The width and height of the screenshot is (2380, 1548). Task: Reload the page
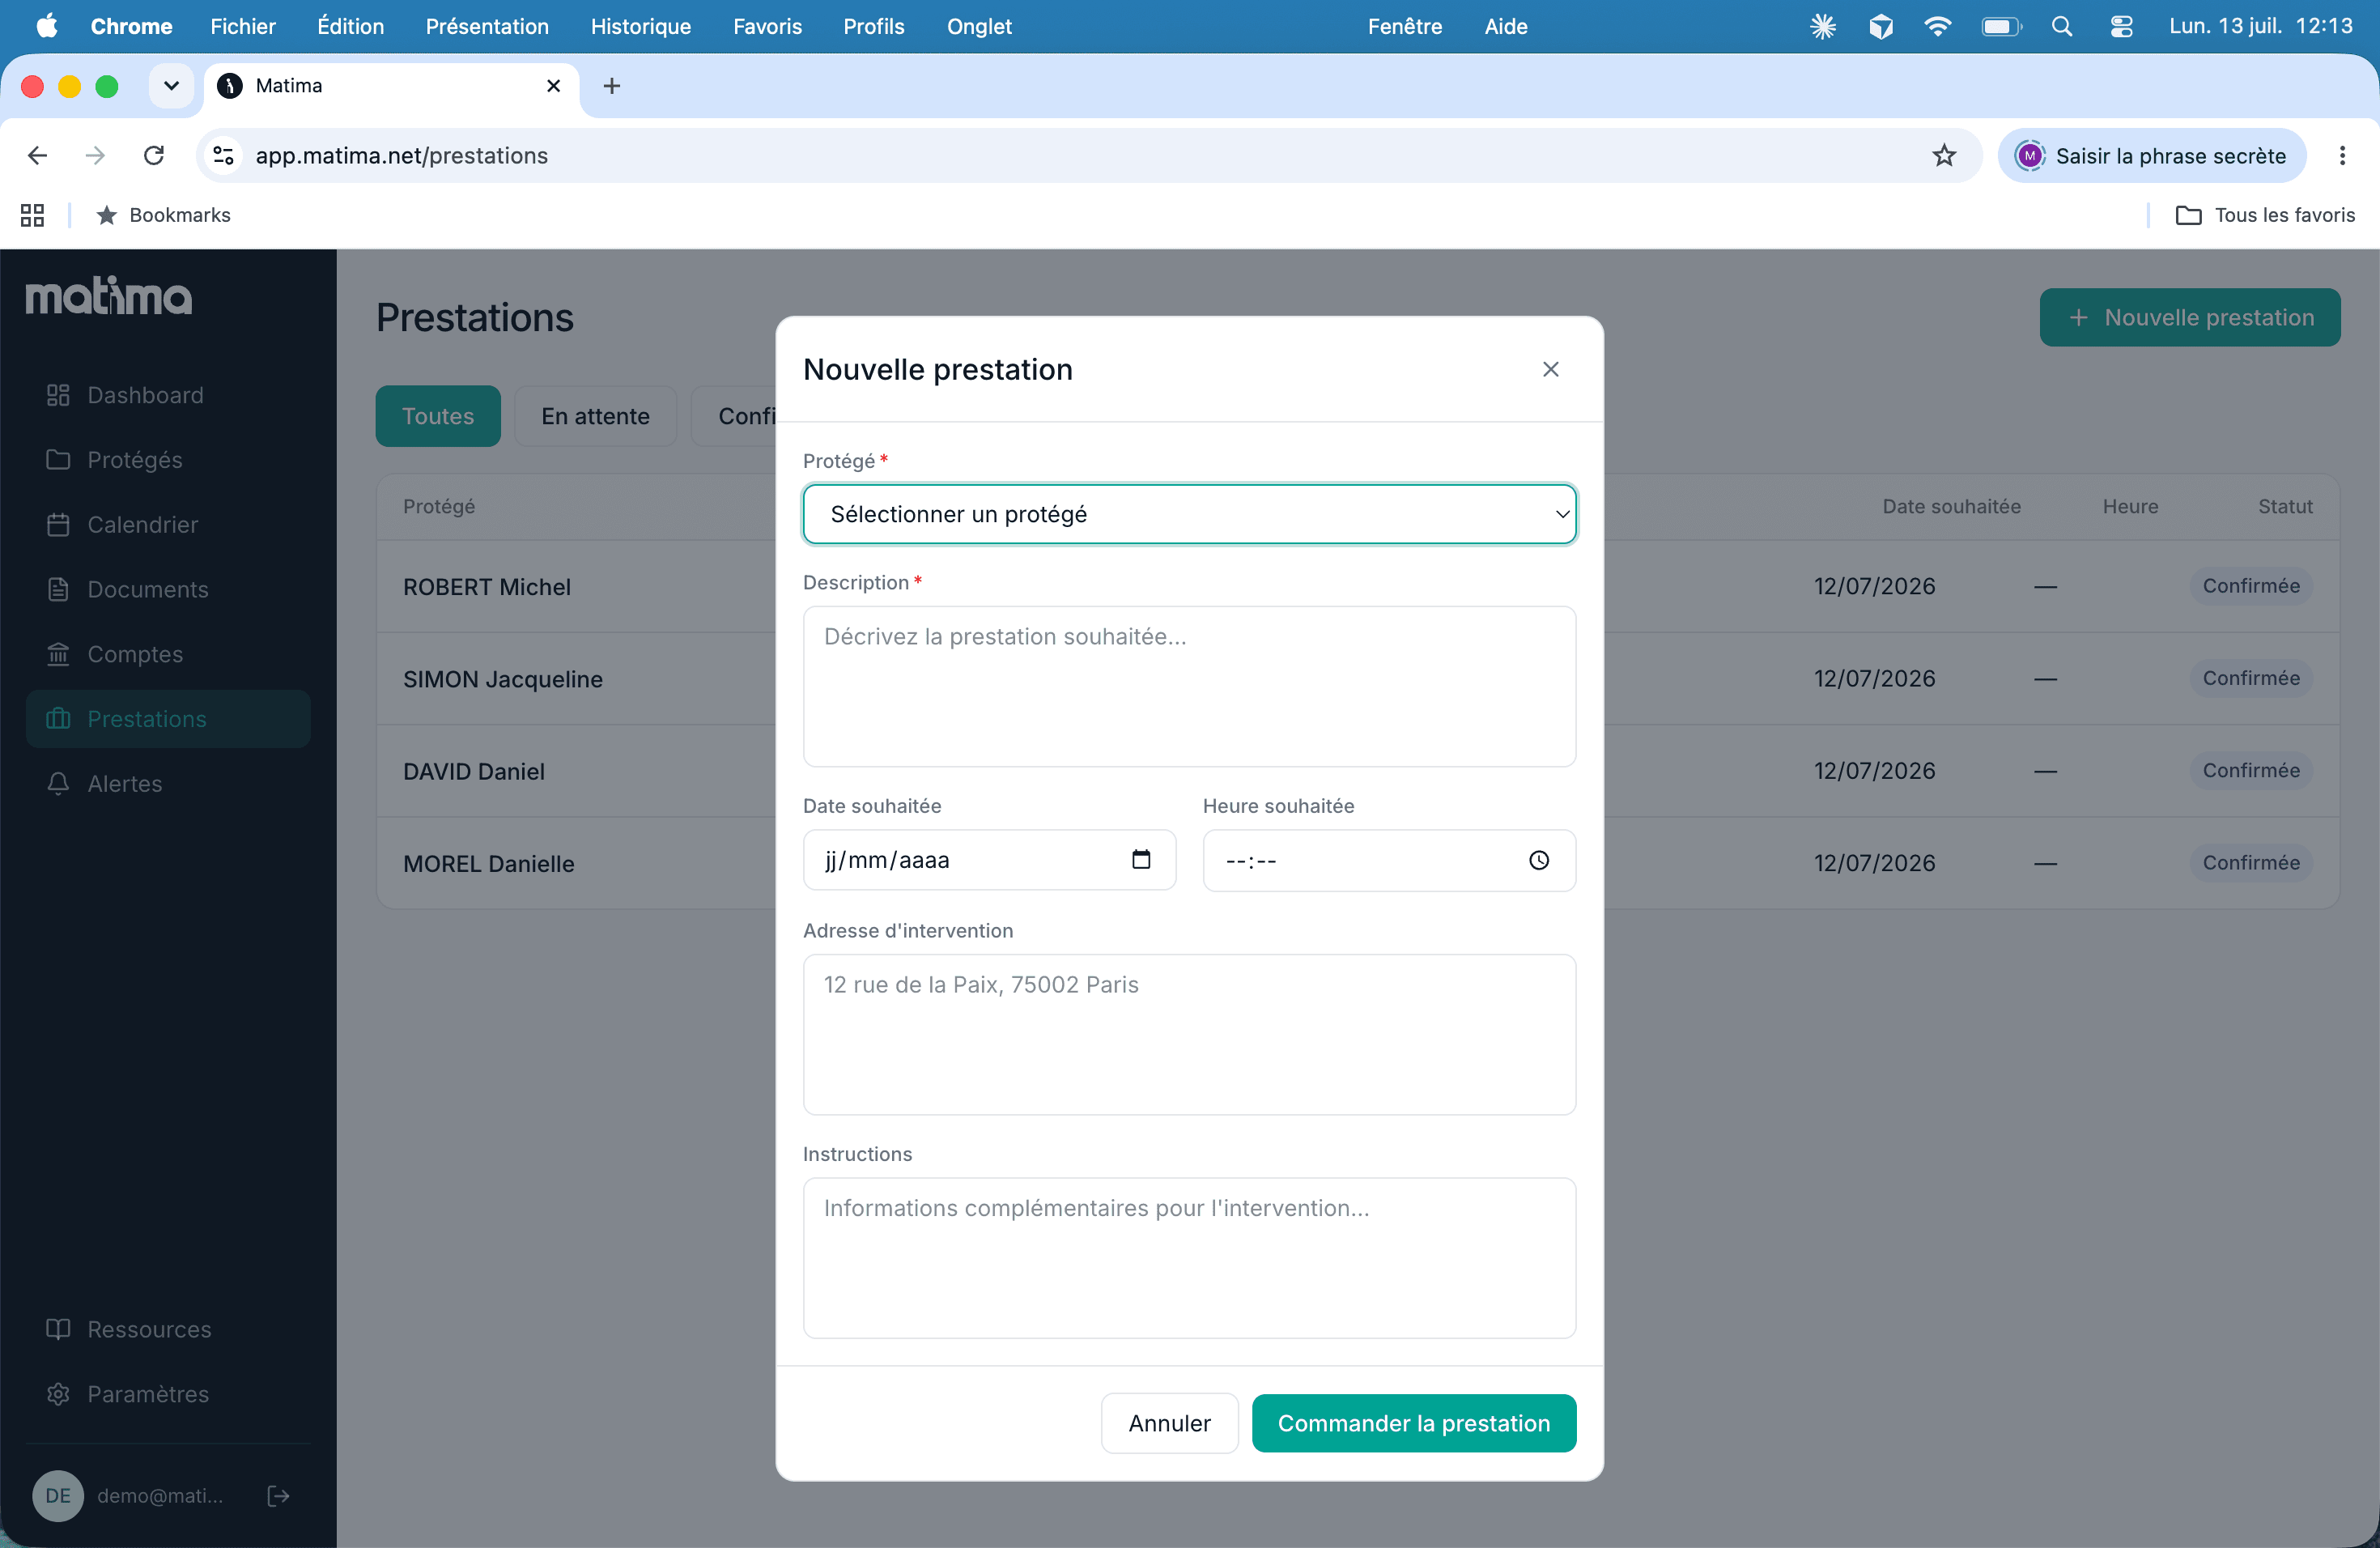tap(154, 155)
